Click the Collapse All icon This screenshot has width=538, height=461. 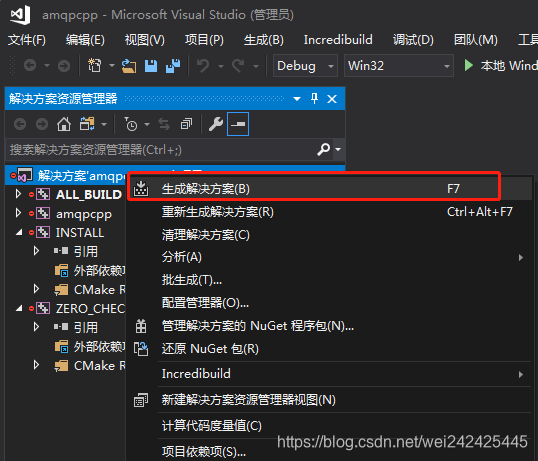186,124
